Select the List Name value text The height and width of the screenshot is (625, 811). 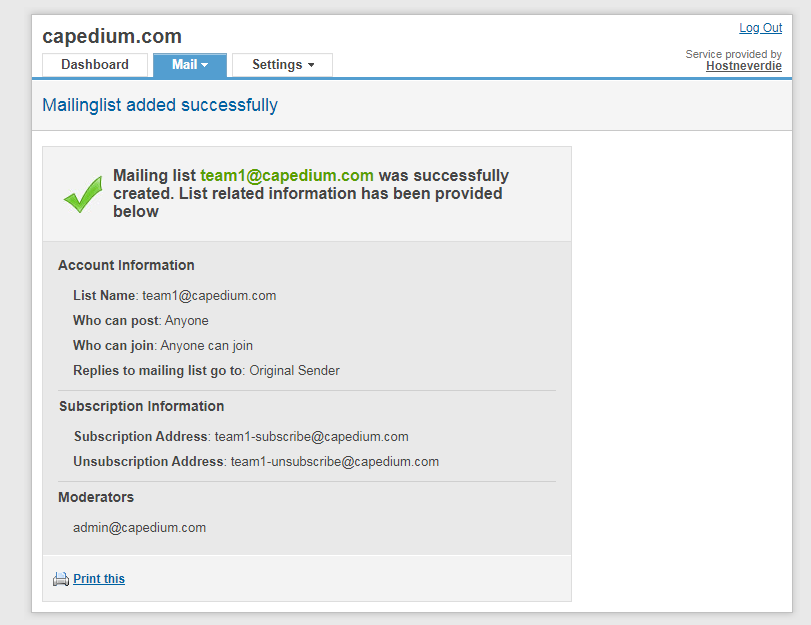[209, 296]
